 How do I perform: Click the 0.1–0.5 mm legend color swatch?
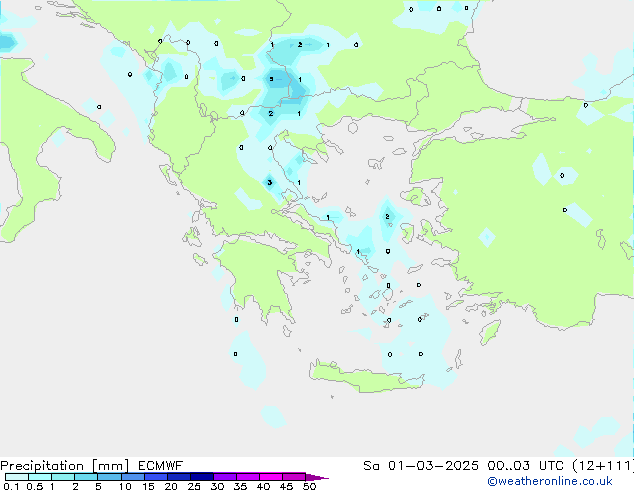(x=17, y=477)
